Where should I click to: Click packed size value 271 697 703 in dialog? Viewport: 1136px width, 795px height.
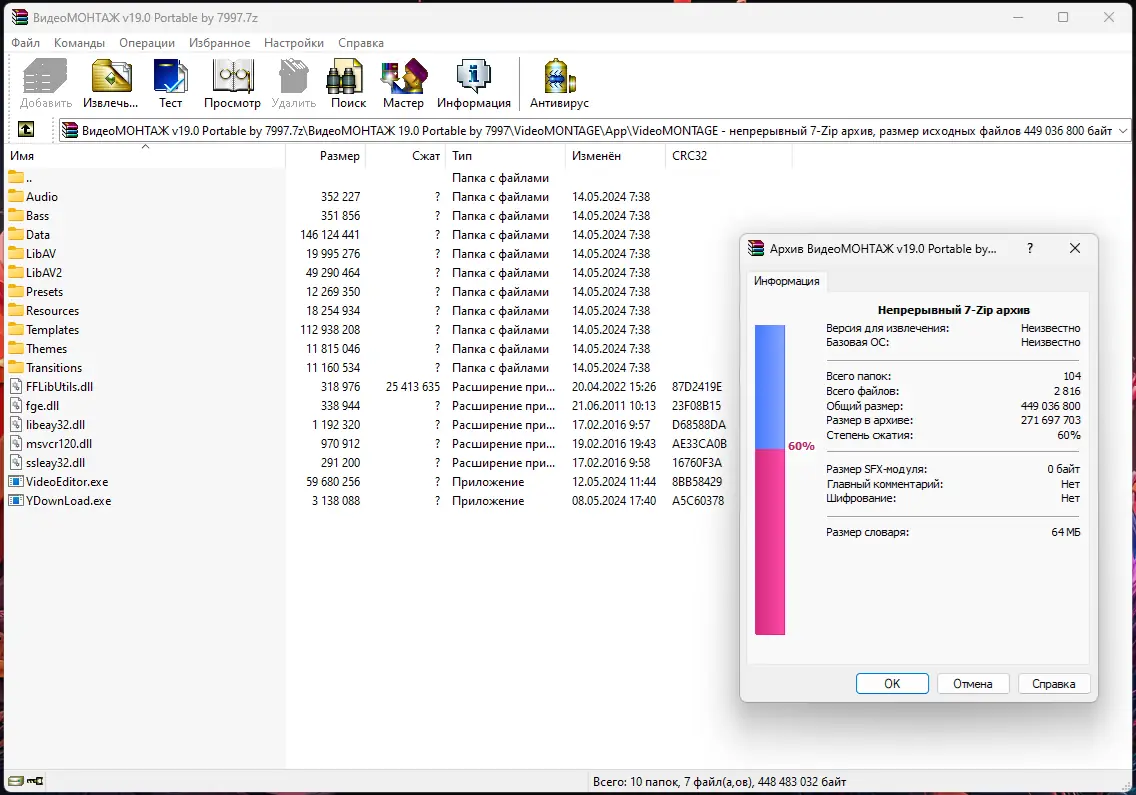[x=1051, y=420]
